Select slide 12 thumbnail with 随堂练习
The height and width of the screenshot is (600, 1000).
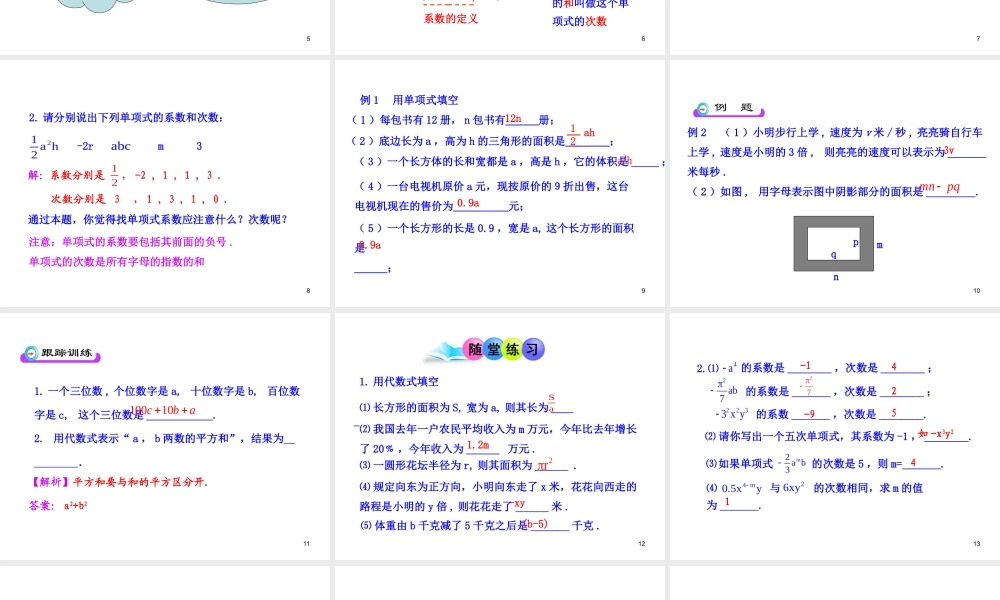tap(500, 435)
